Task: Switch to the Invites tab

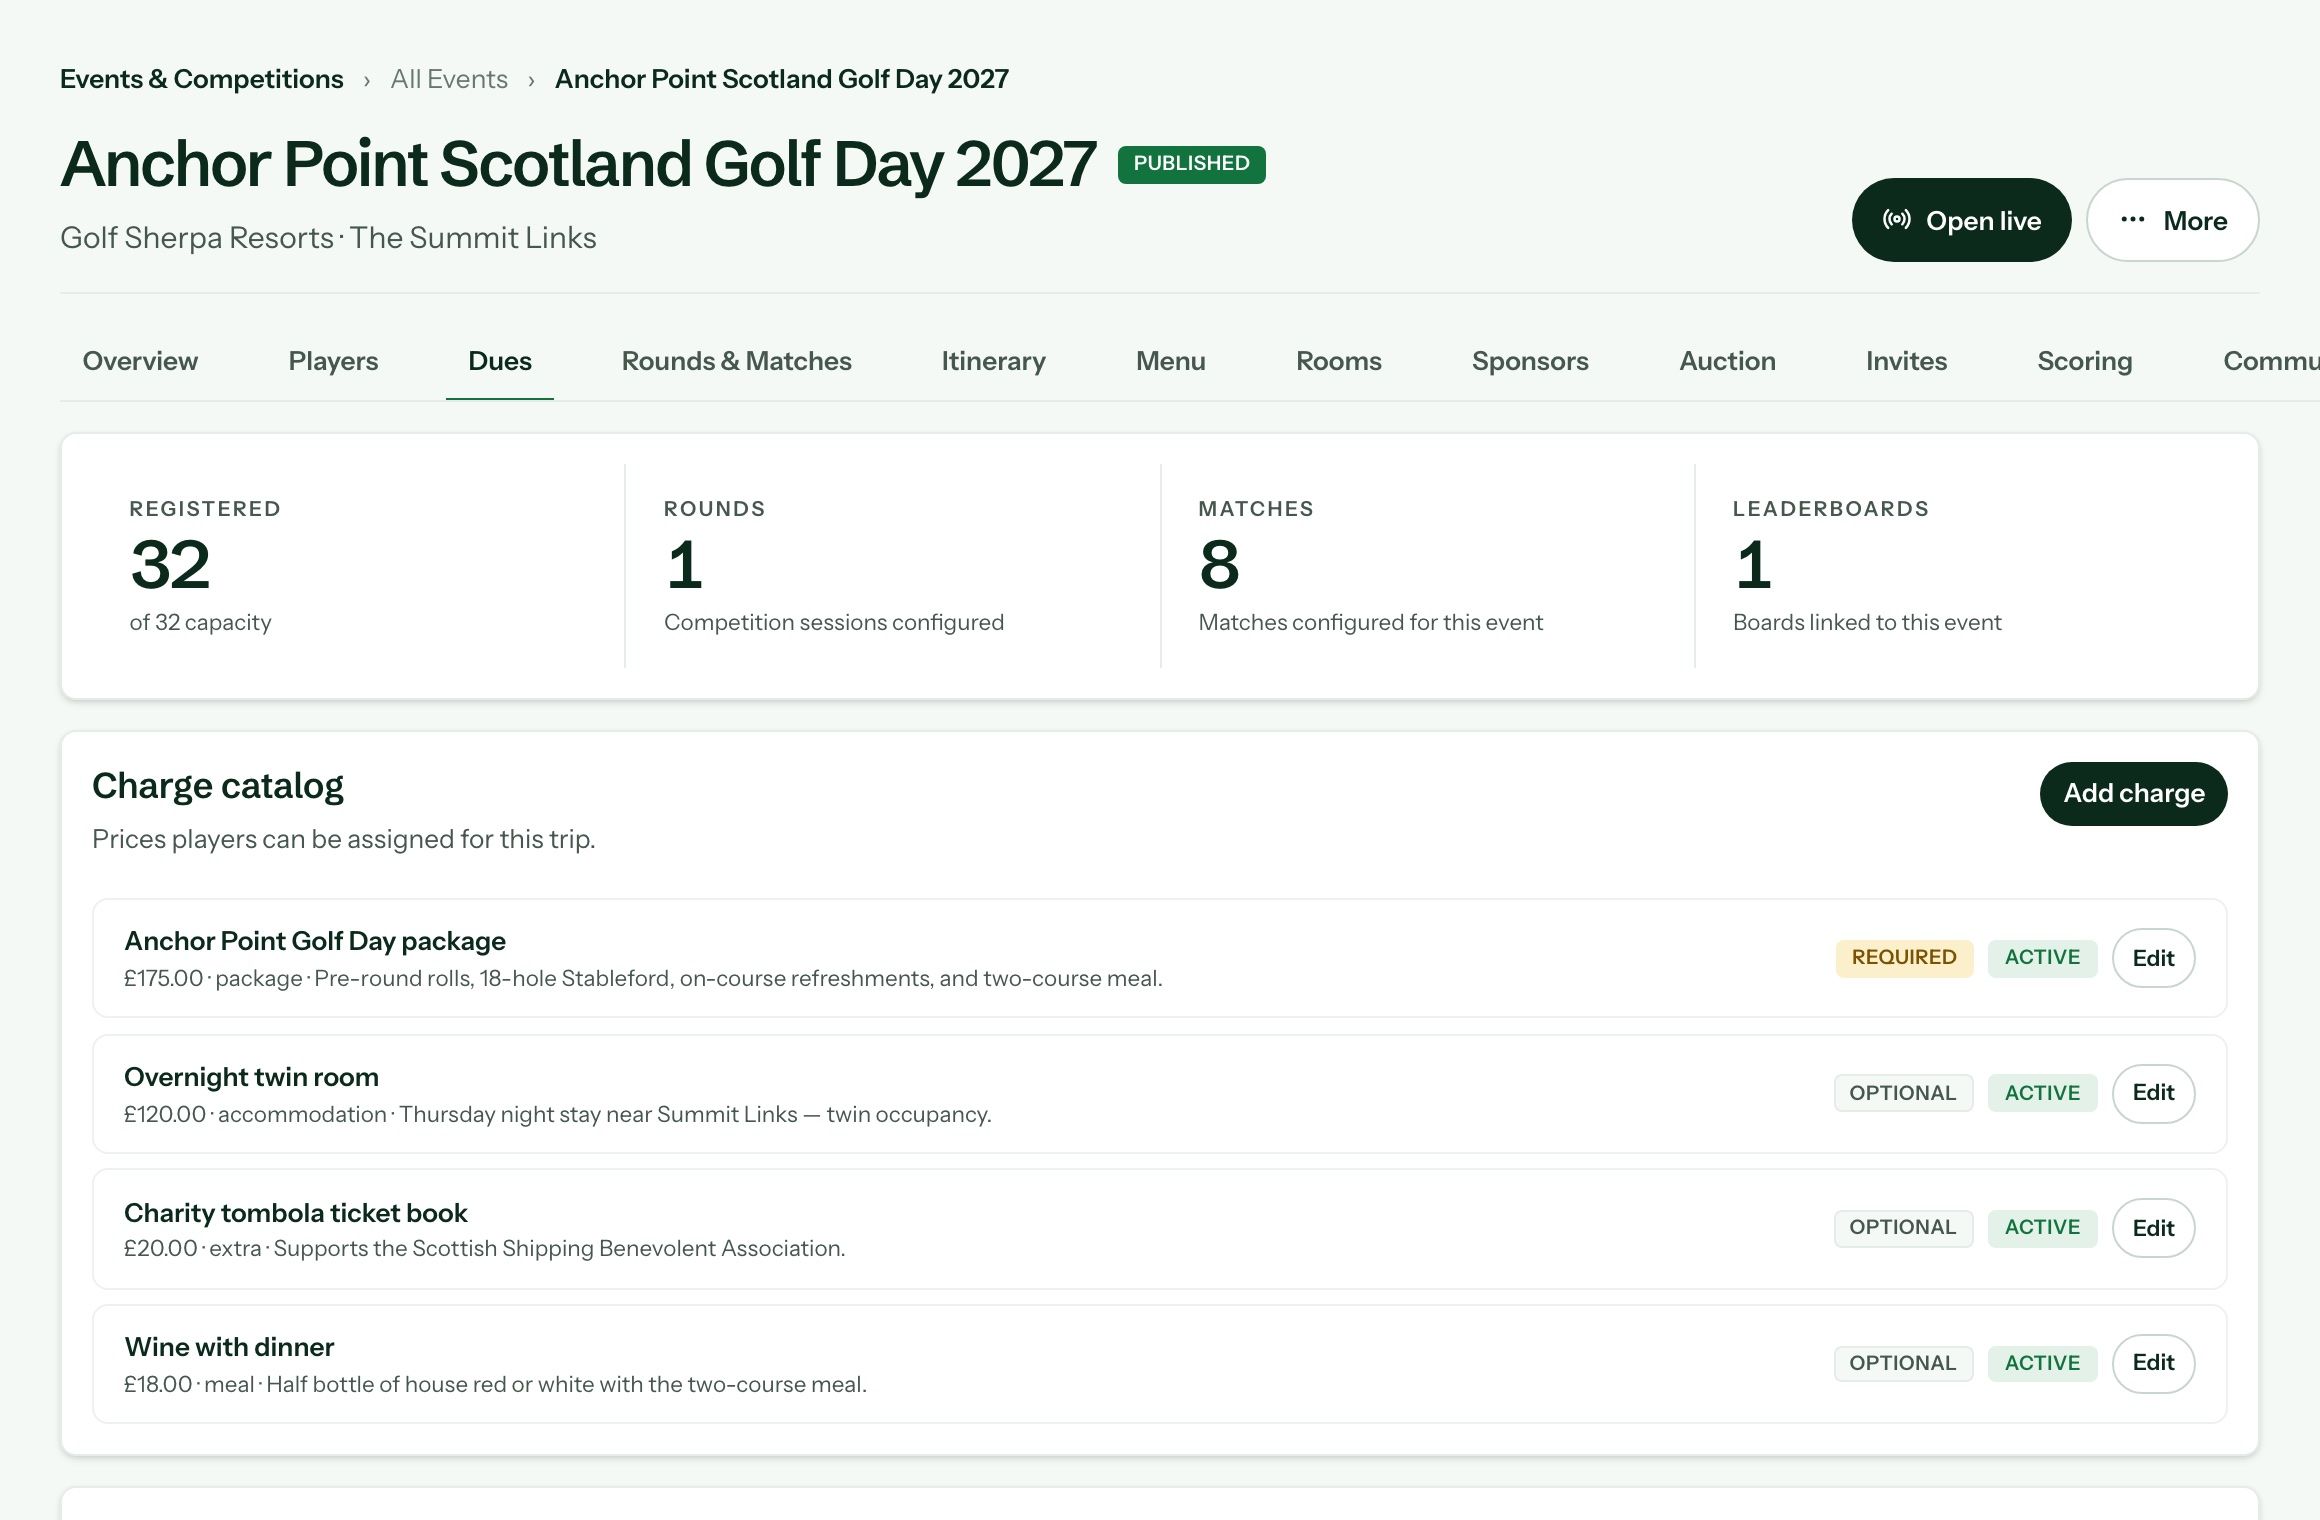Action: 1907,361
